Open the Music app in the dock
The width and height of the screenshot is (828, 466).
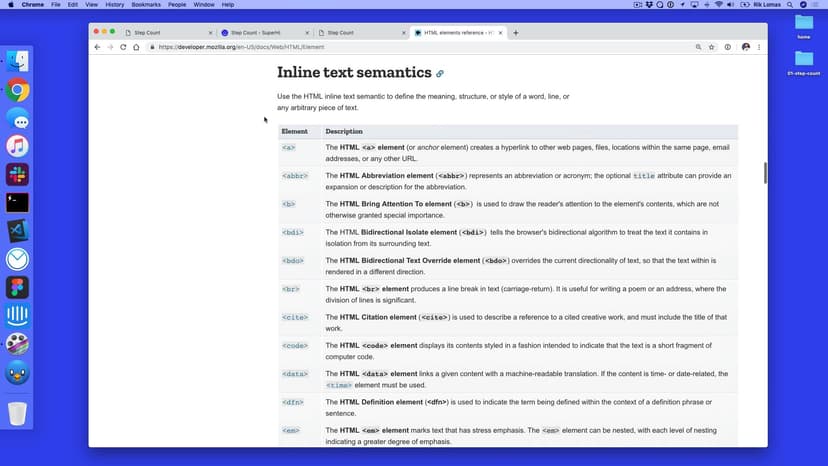(17, 146)
